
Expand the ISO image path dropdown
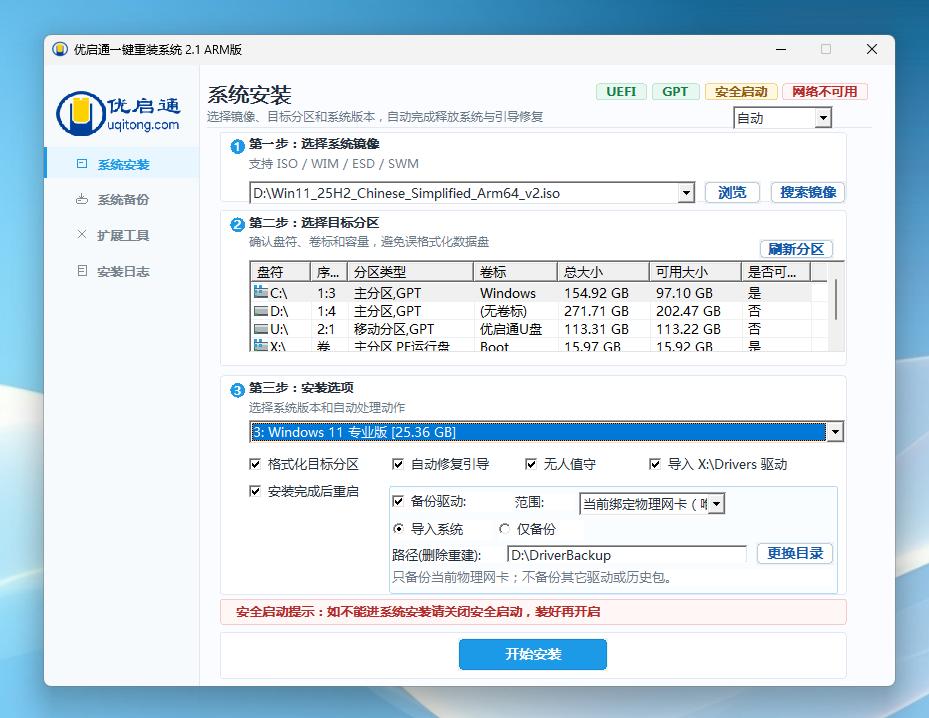click(x=686, y=193)
